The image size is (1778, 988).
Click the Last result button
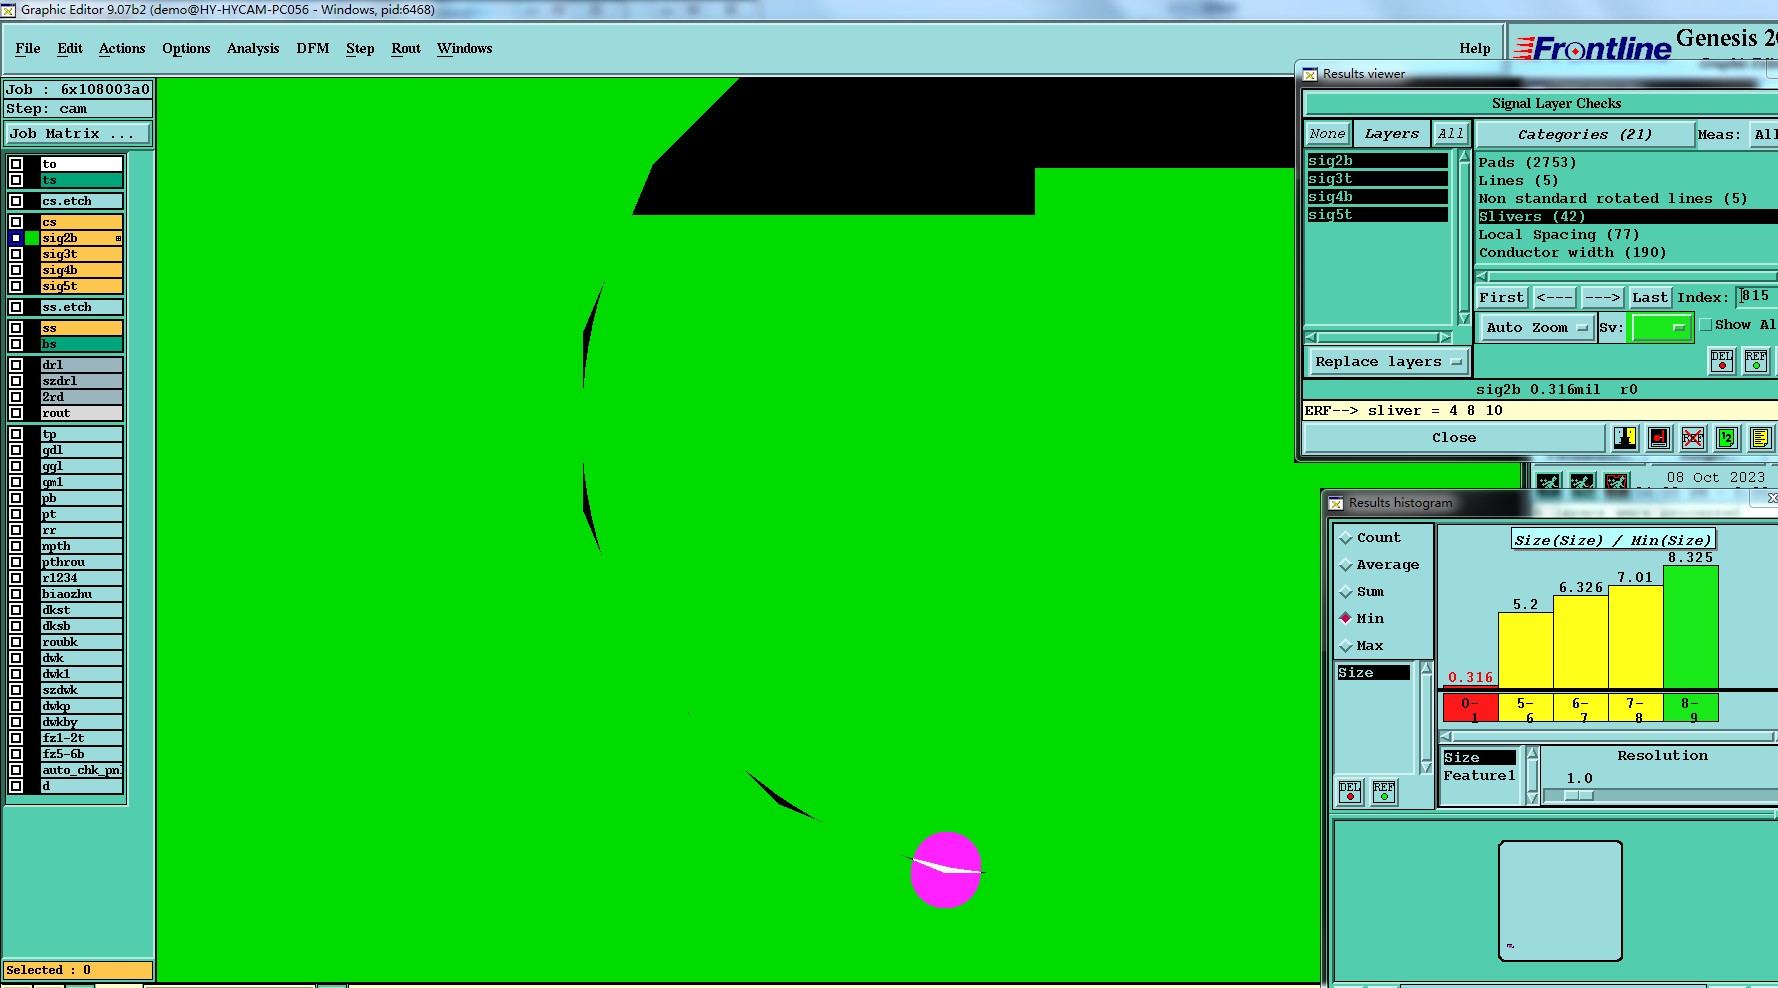click(x=1650, y=297)
